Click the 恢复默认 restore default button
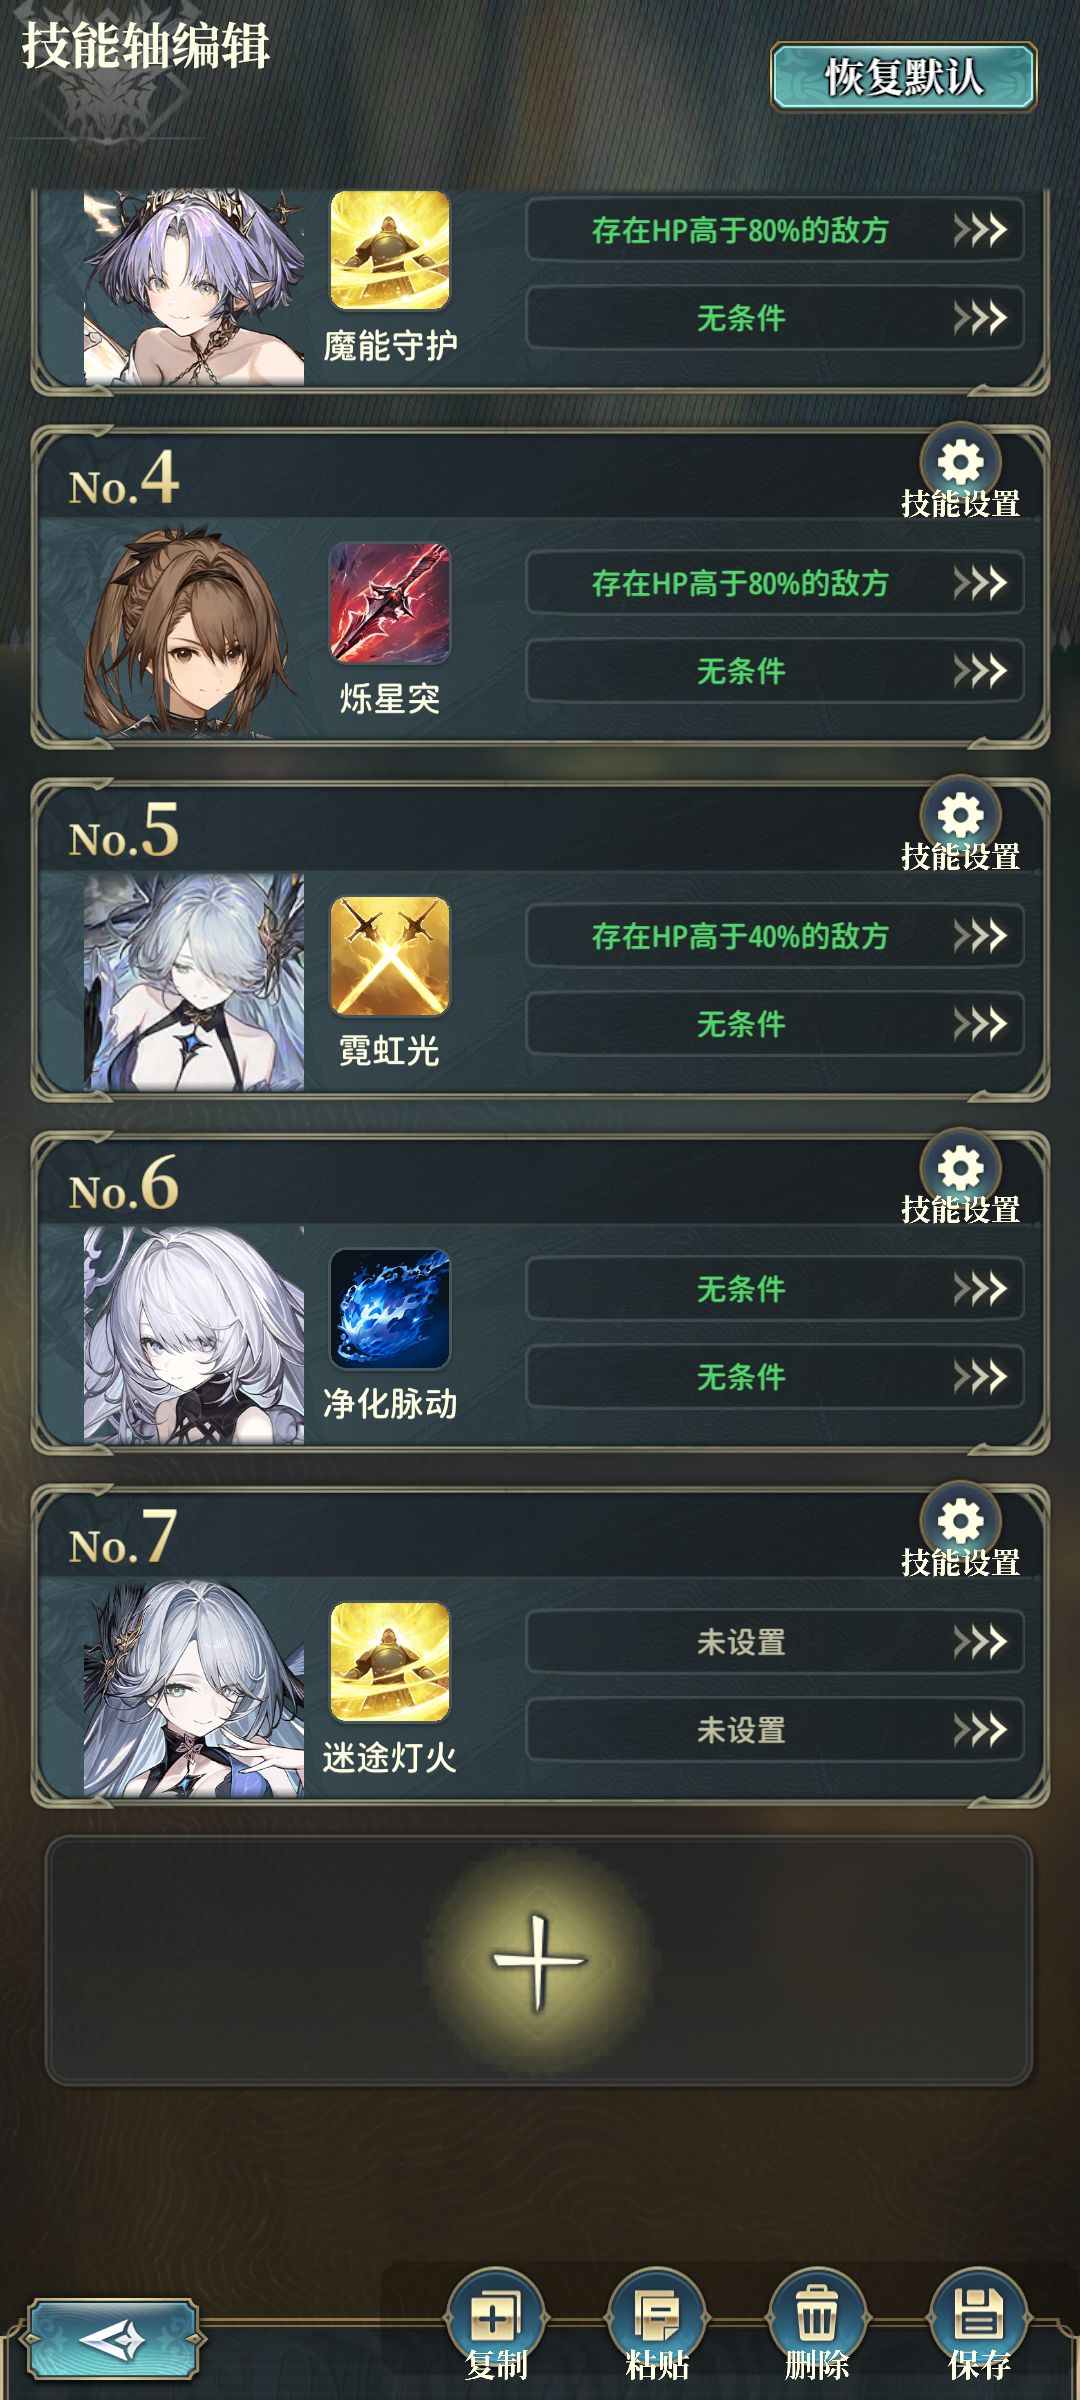The width and height of the screenshot is (1080, 2400). (x=903, y=77)
